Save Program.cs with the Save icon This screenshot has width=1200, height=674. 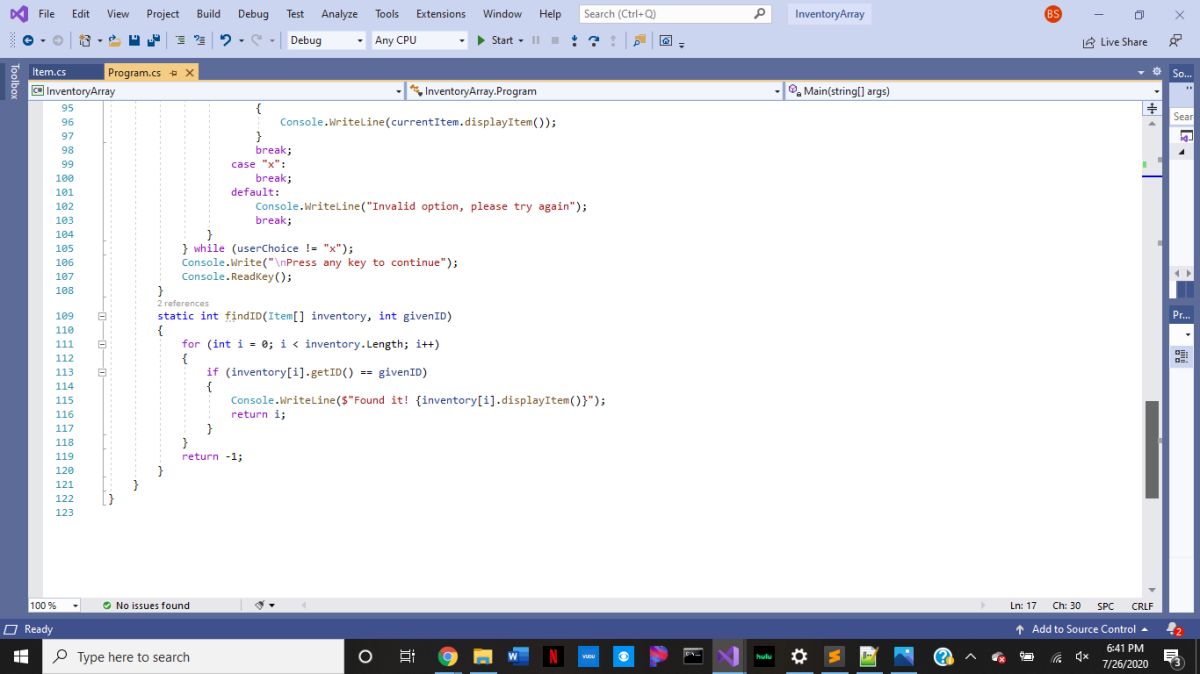click(135, 41)
